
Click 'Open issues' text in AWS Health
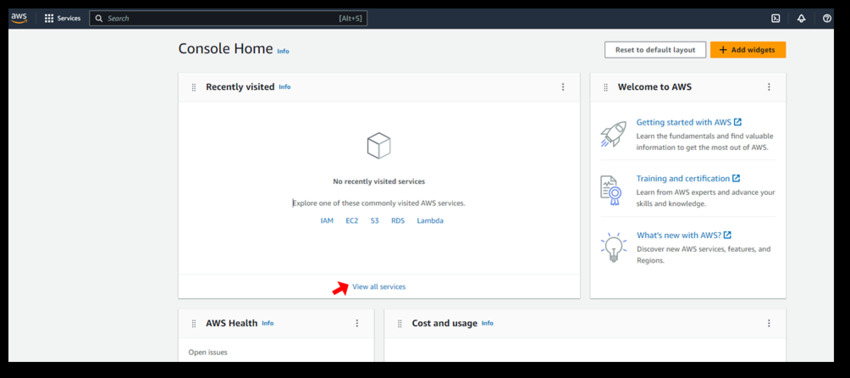click(x=208, y=353)
